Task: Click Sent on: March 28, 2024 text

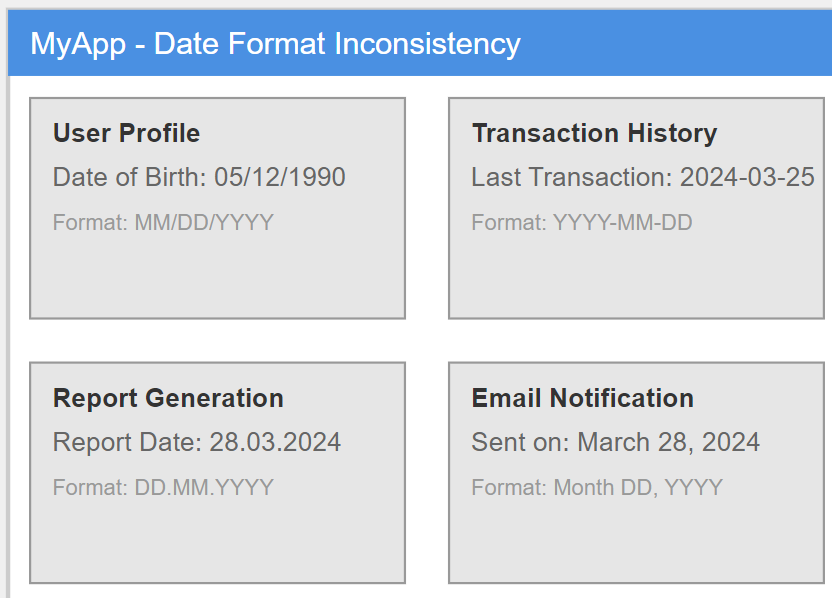Action: (616, 442)
